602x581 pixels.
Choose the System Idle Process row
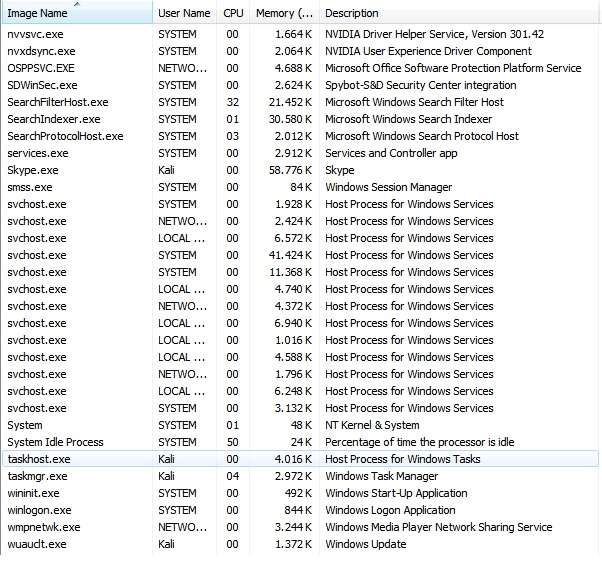tap(55, 442)
